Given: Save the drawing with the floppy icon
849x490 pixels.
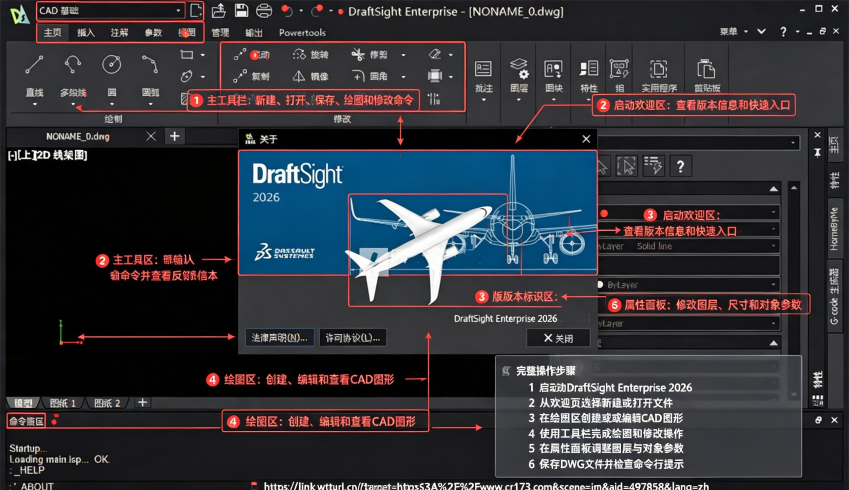Looking at the screenshot, I should pos(241,10).
